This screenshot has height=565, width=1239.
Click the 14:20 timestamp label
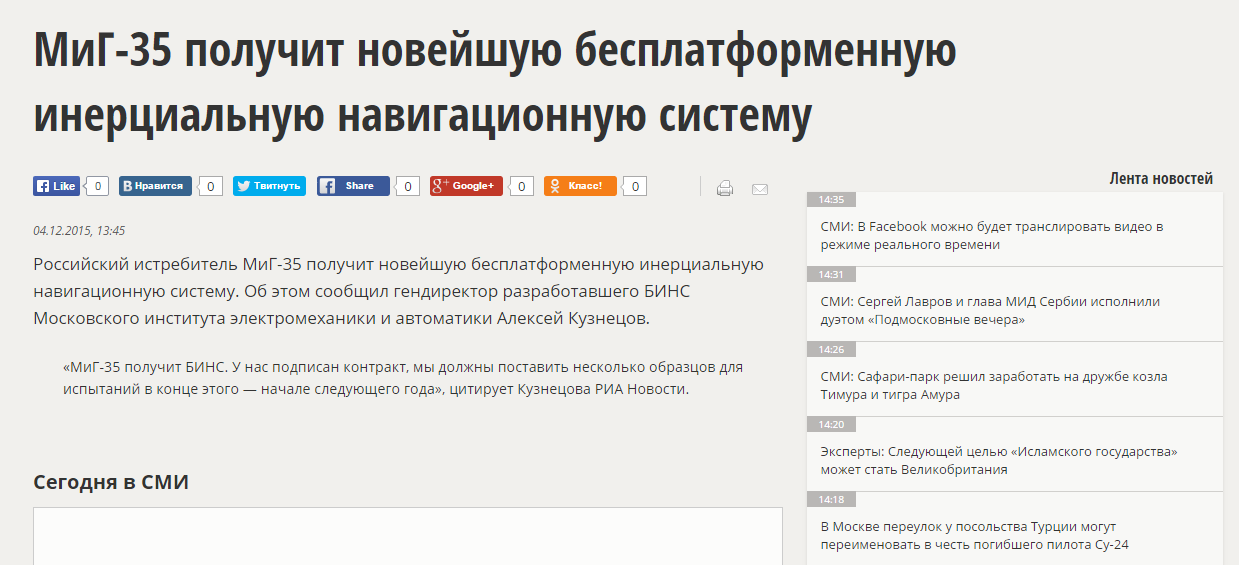[831, 424]
